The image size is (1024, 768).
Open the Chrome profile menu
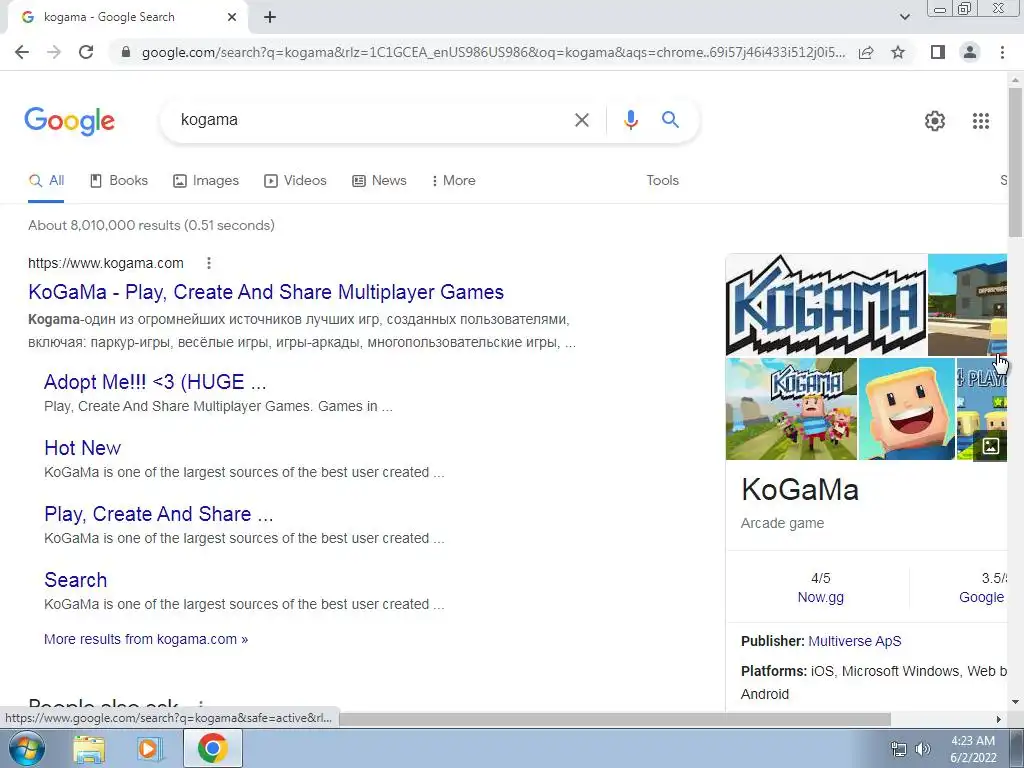[970, 52]
